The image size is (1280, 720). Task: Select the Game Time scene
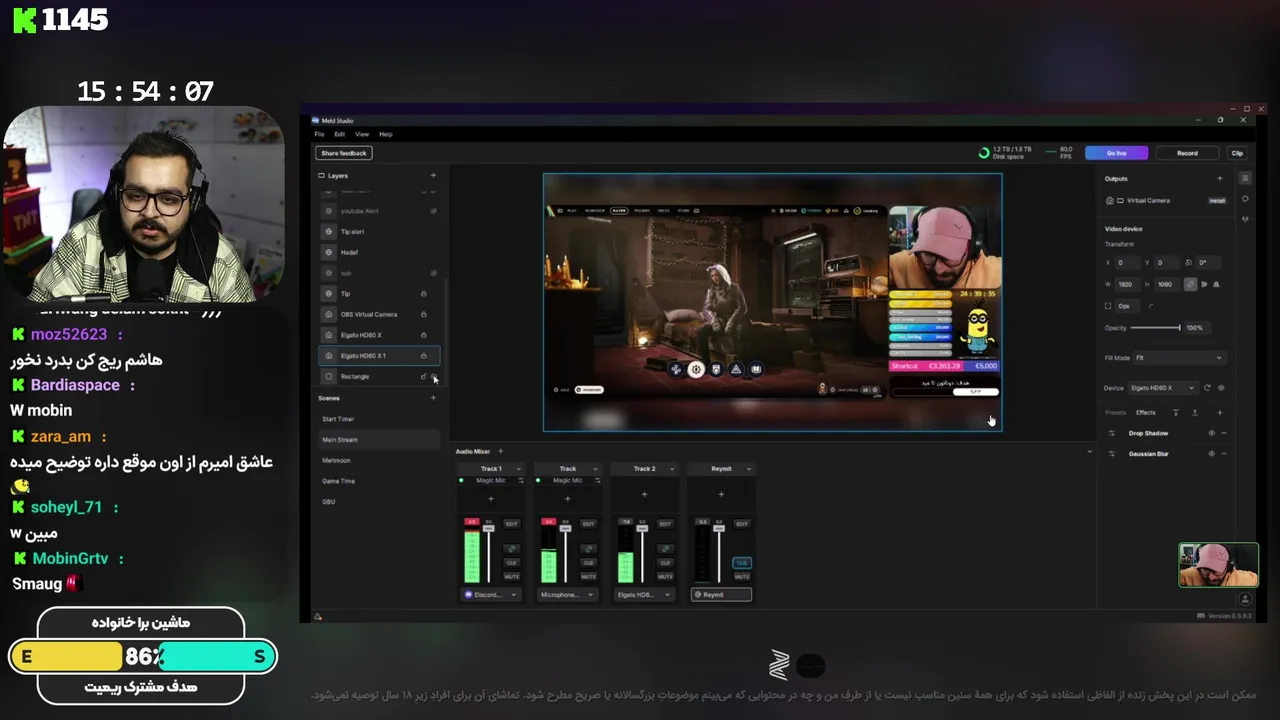(338, 481)
